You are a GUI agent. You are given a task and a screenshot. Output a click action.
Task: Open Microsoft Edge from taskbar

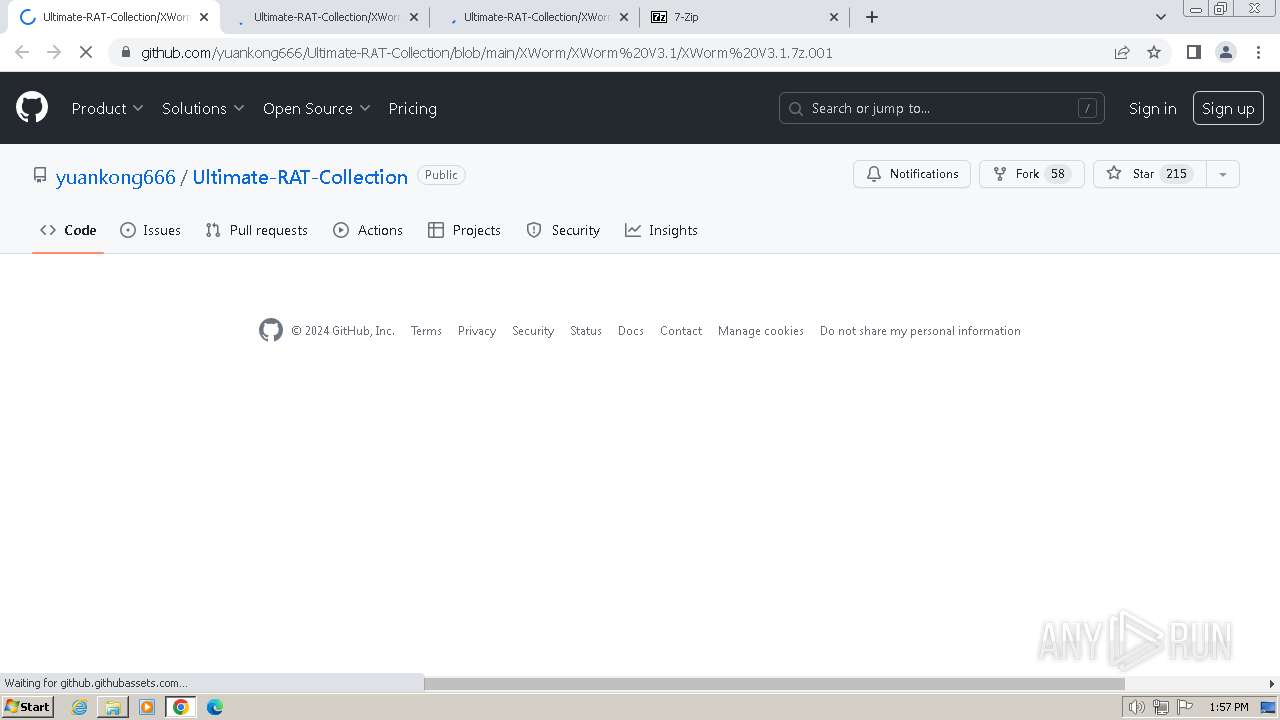215,707
